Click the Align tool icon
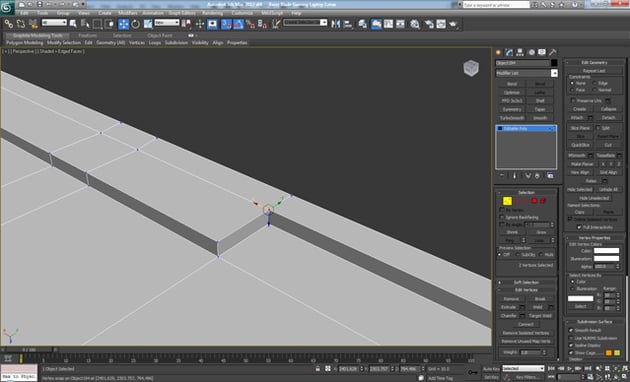Image resolution: width=630 pixels, height=382 pixels. click(x=348, y=24)
